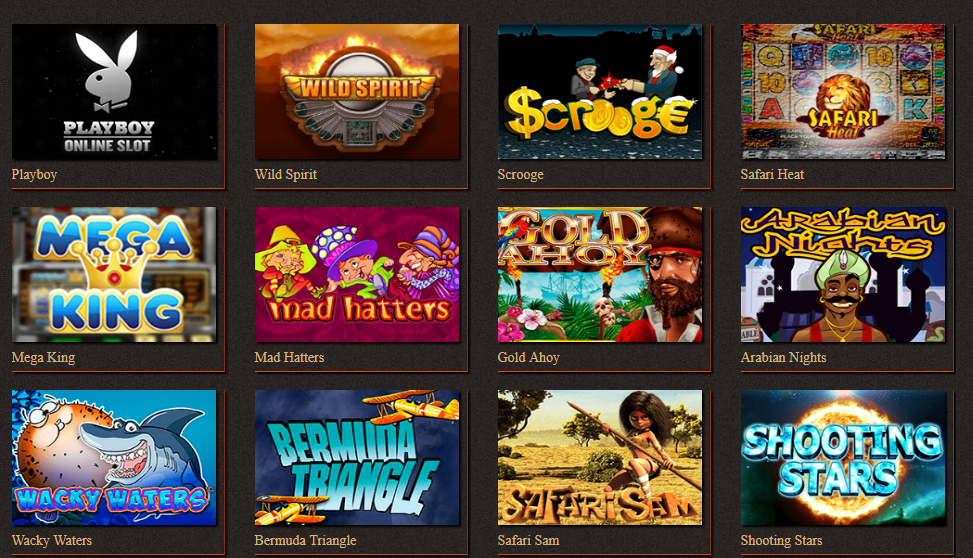The width and height of the screenshot is (973, 558).
Task: Follow the Wild Spirit title link
Action: (285, 174)
